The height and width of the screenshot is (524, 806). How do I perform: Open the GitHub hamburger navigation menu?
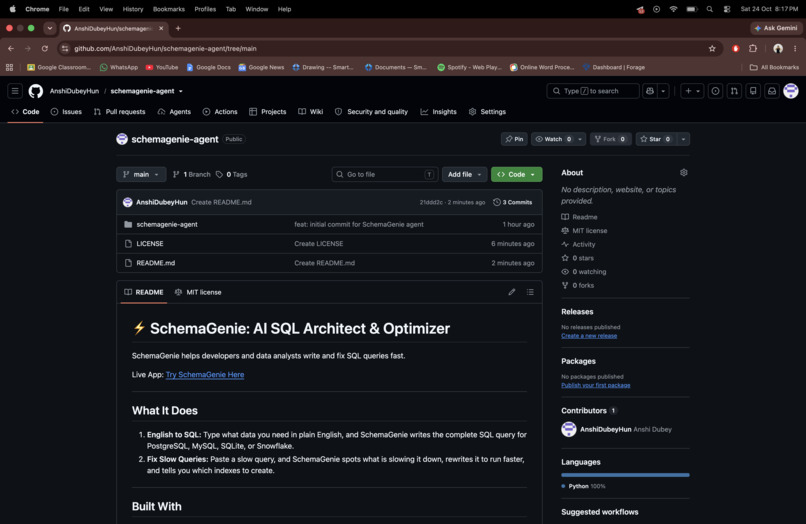click(x=15, y=91)
